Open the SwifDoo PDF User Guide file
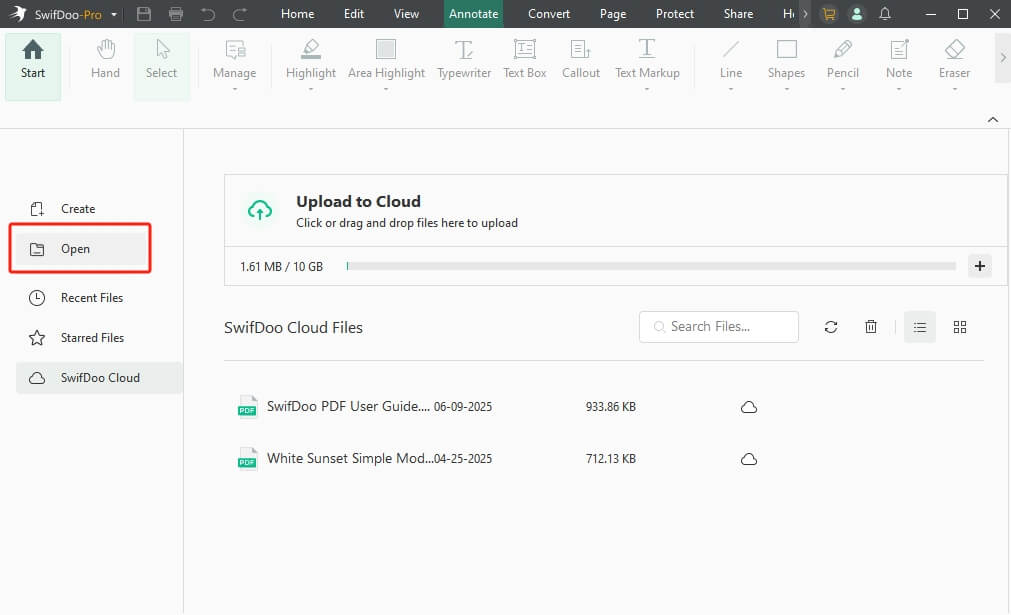 click(x=348, y=407)
